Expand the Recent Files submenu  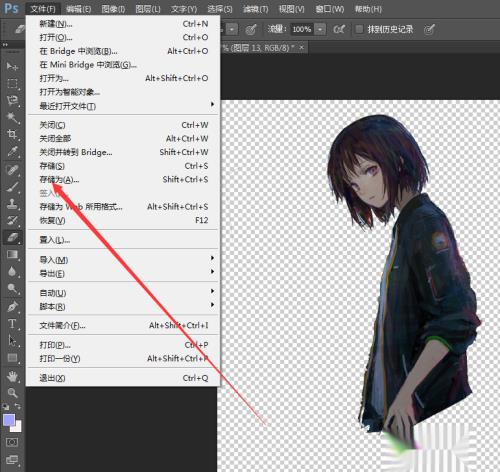(212, 105)
